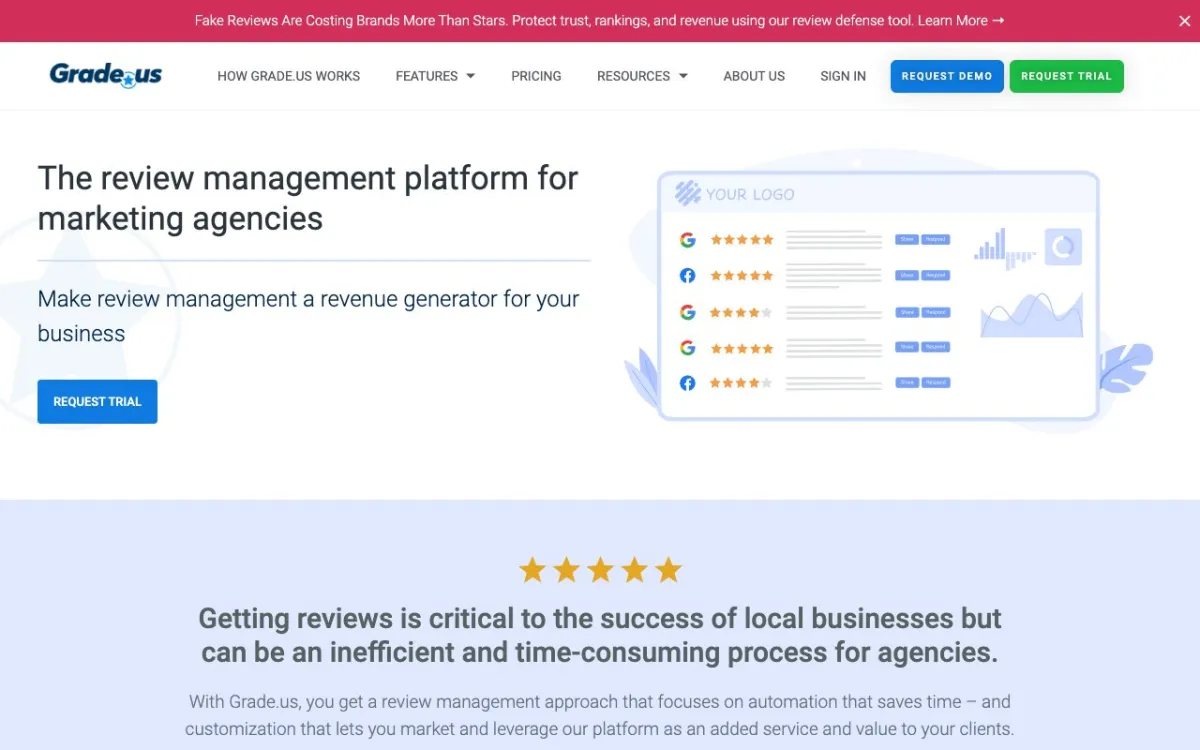Click the Your Logo placeholder icon

687,193
